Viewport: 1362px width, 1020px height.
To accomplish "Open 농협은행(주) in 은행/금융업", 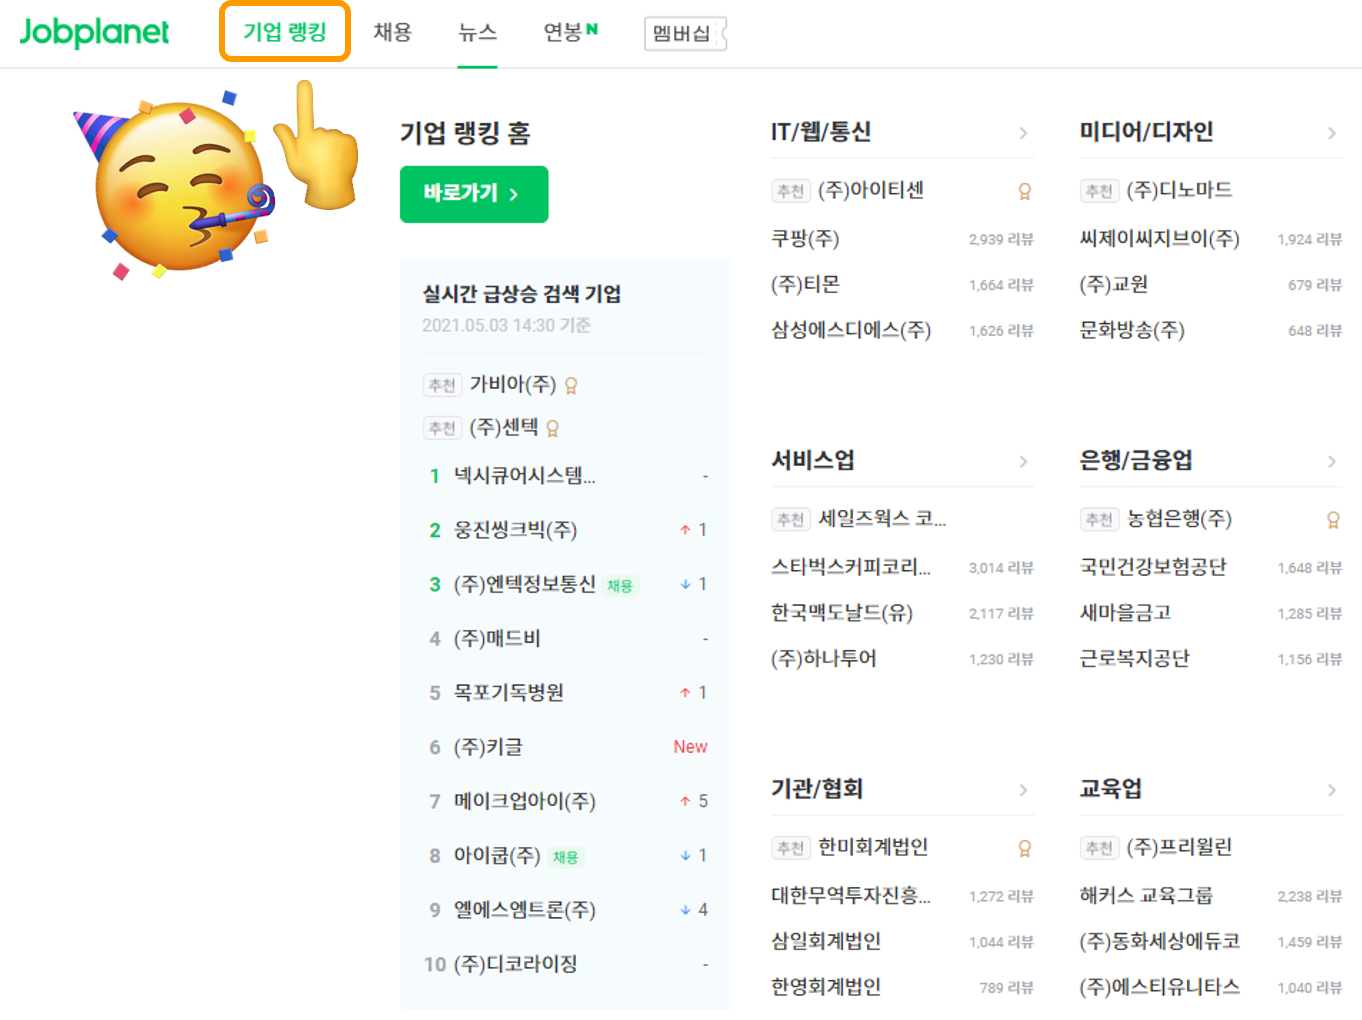I will (1179, 519).
